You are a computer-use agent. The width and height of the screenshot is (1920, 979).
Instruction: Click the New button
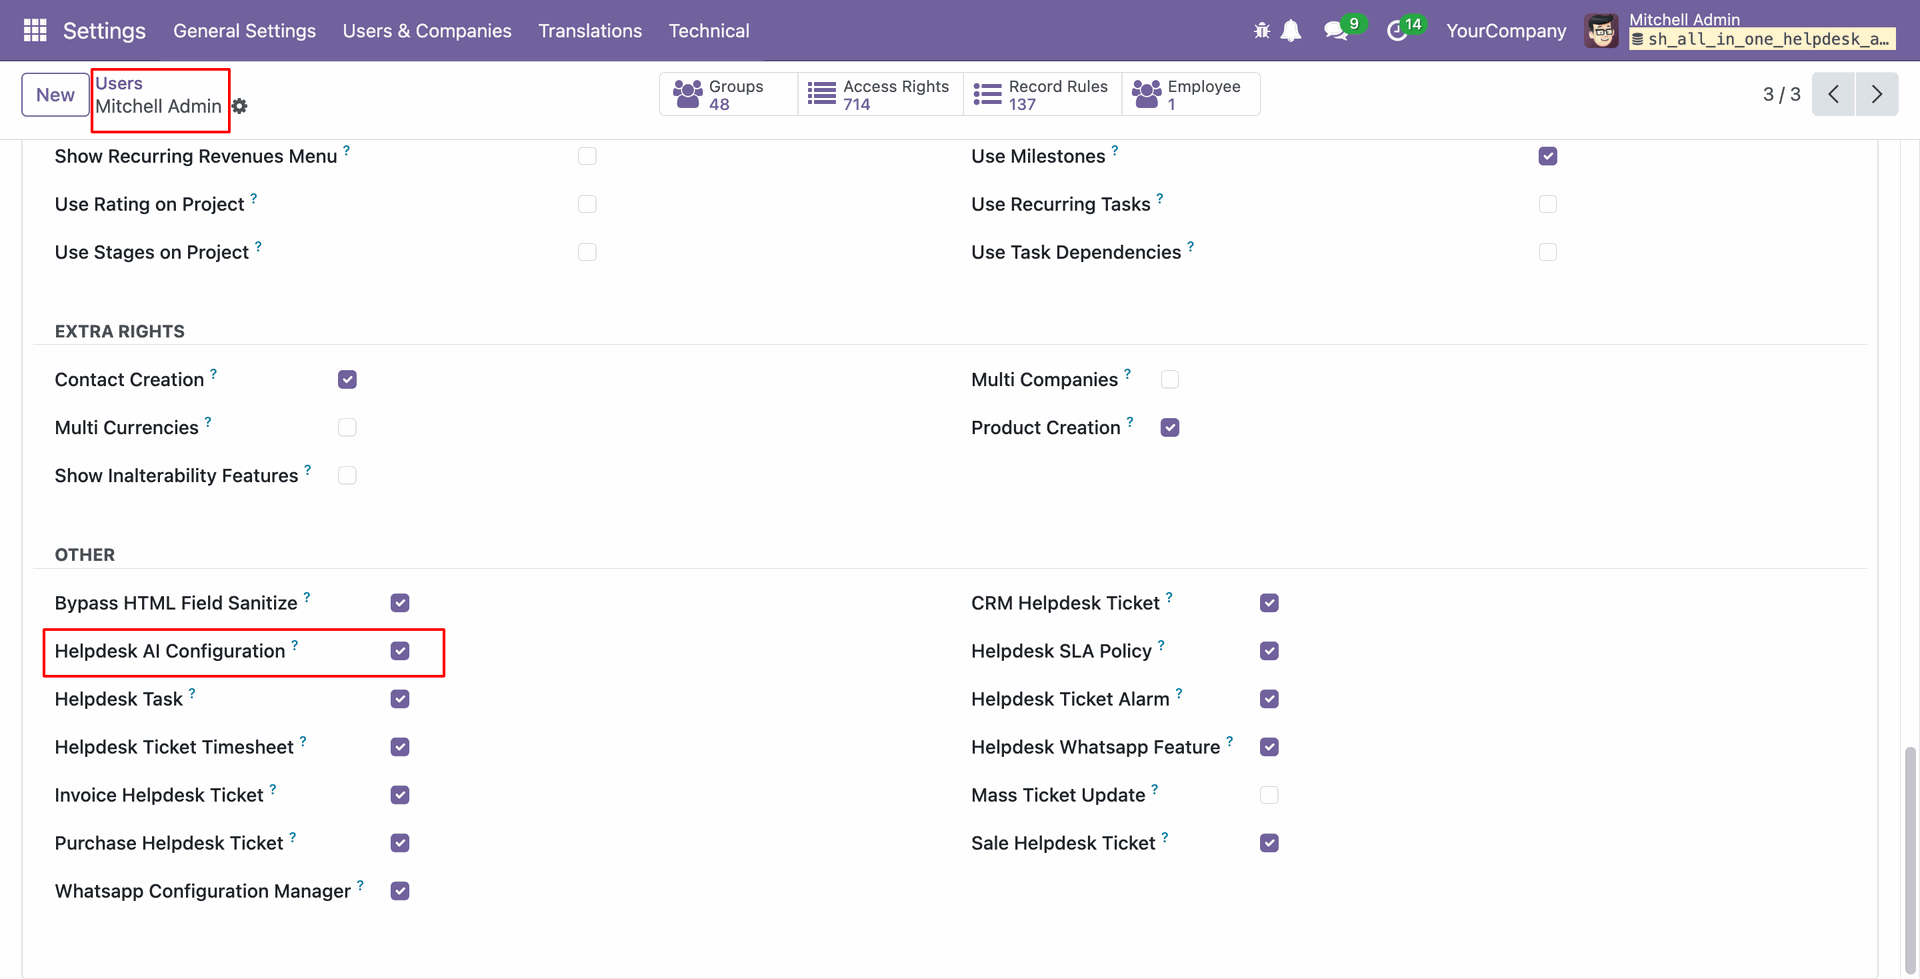coord(55,95)
